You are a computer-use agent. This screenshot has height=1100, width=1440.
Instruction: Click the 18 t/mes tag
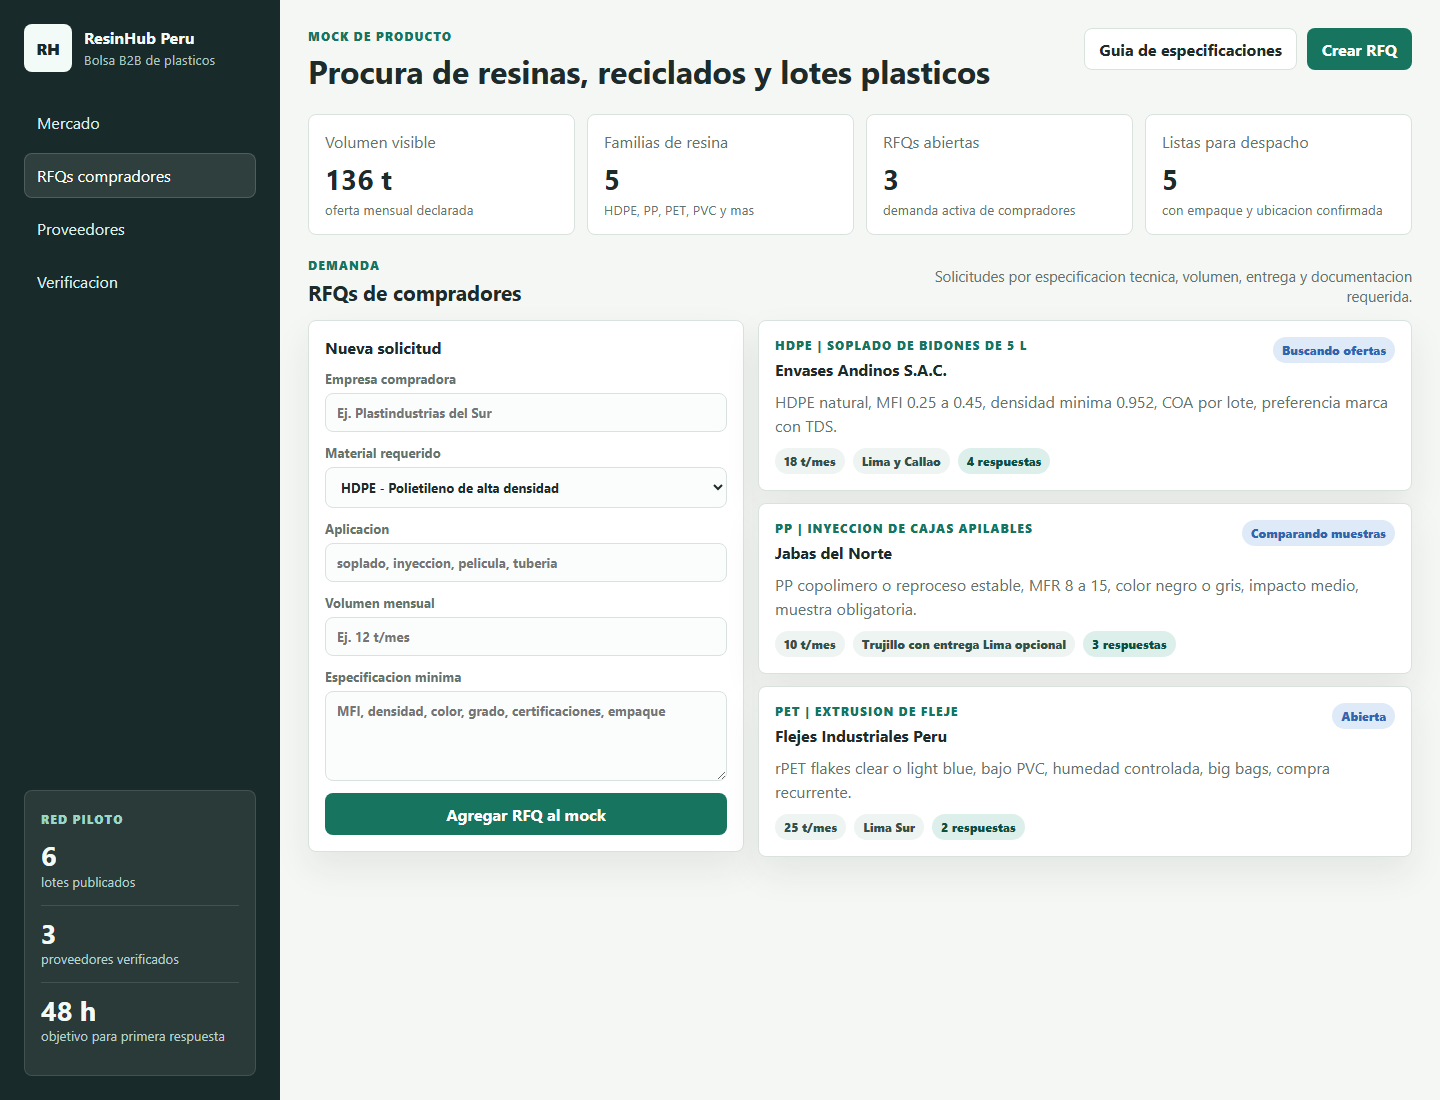[810, 461]
